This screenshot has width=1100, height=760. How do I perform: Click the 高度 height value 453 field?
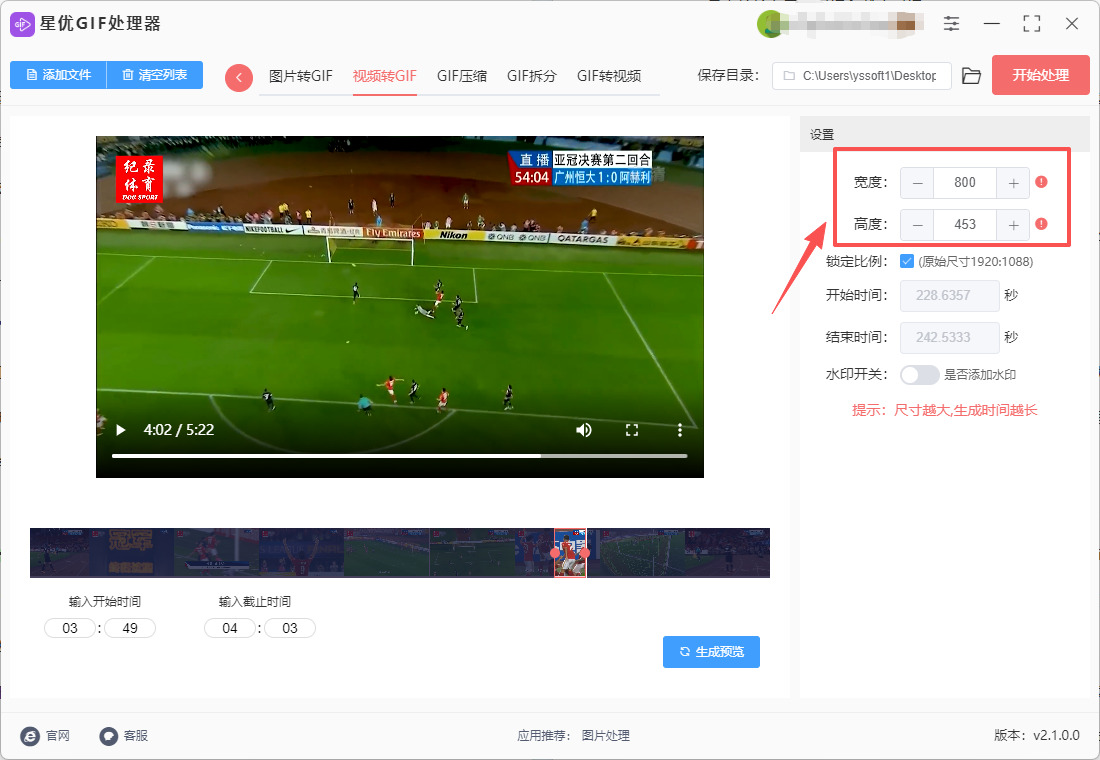pyautogui.click(x=965, y=225)
